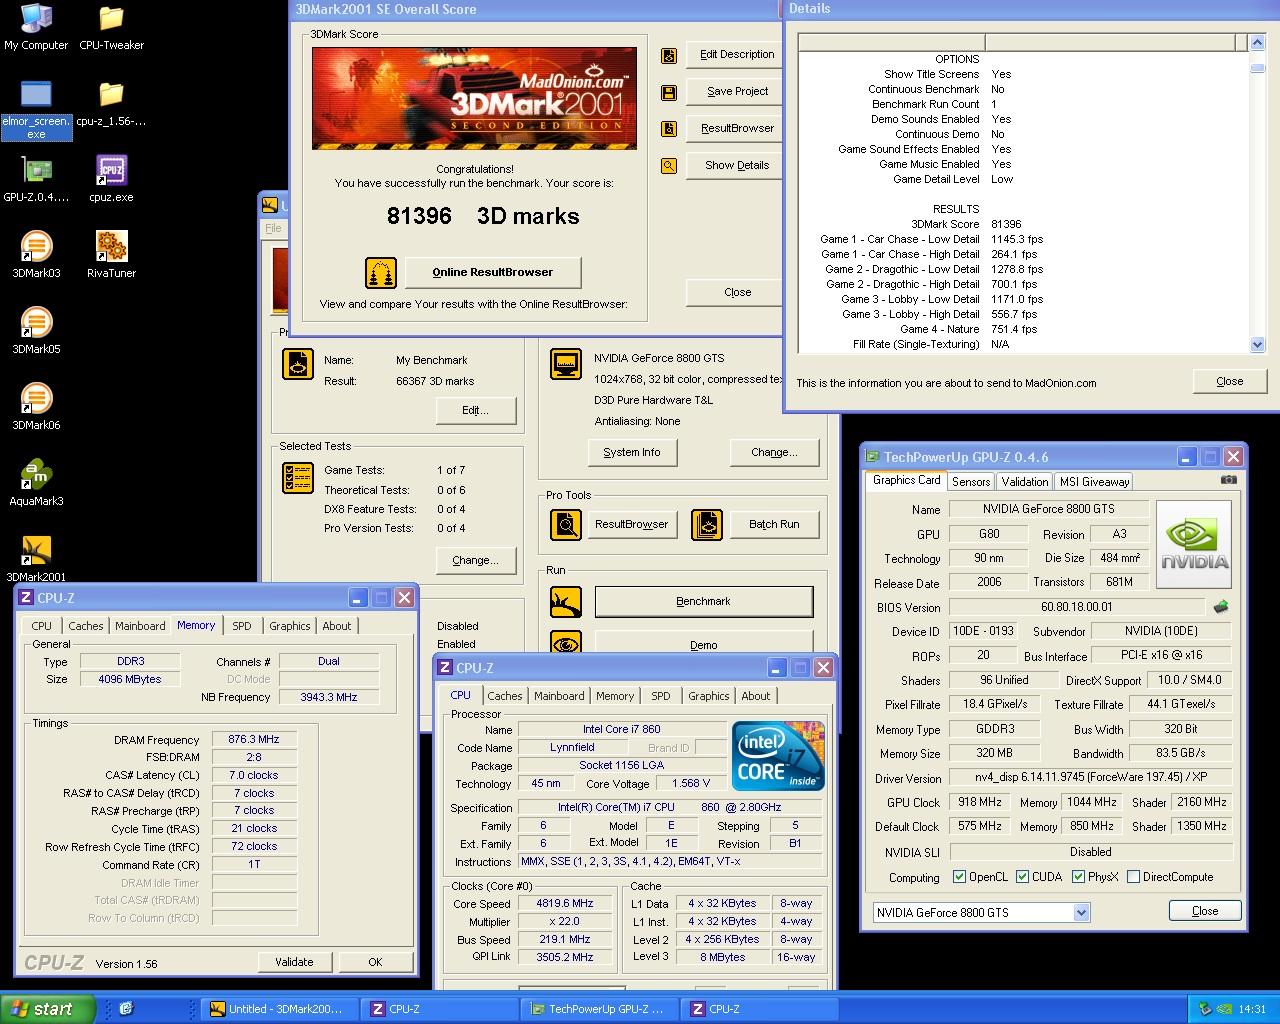The height and width of the screenshot is (1024, 1280).
Task: Switch to Untitled - 3DMark2001 taskbar button
Action: (280, 1009)
